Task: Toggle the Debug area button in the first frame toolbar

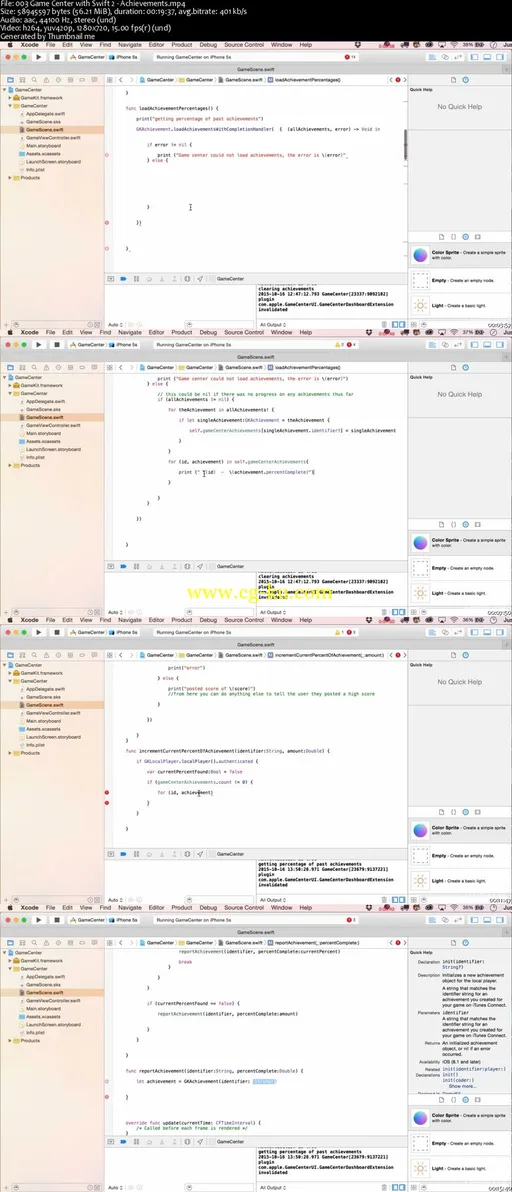Action: (x=486, y=57)
